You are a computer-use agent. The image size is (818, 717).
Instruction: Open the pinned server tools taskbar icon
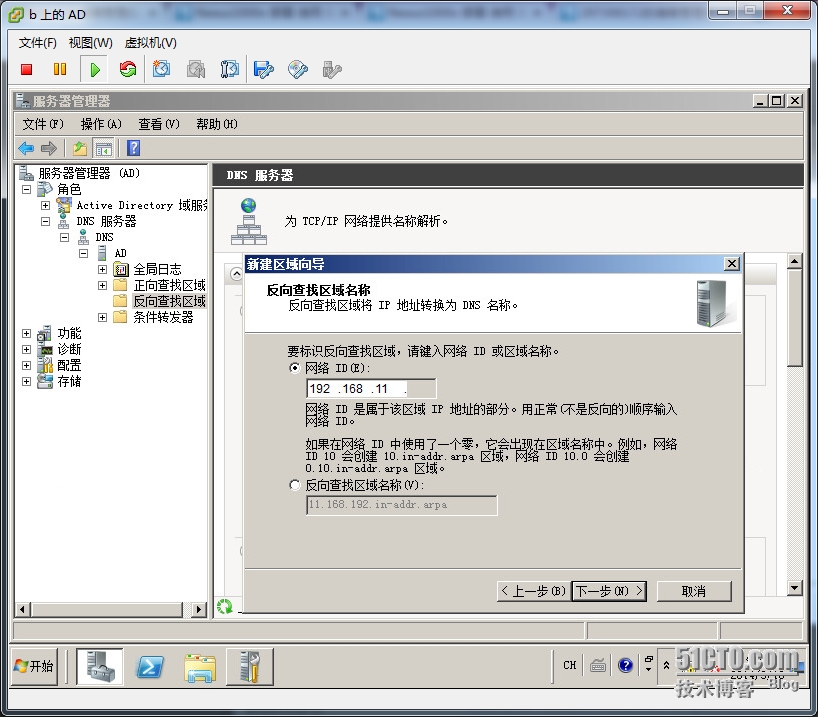click(249, 666)
